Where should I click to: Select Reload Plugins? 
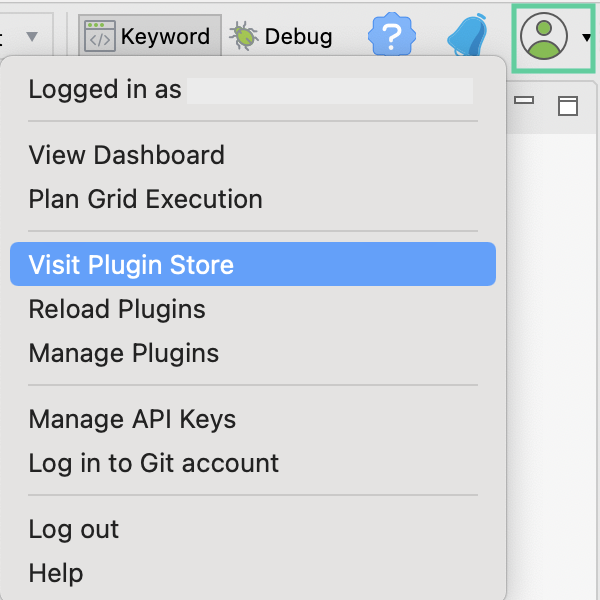117,309
